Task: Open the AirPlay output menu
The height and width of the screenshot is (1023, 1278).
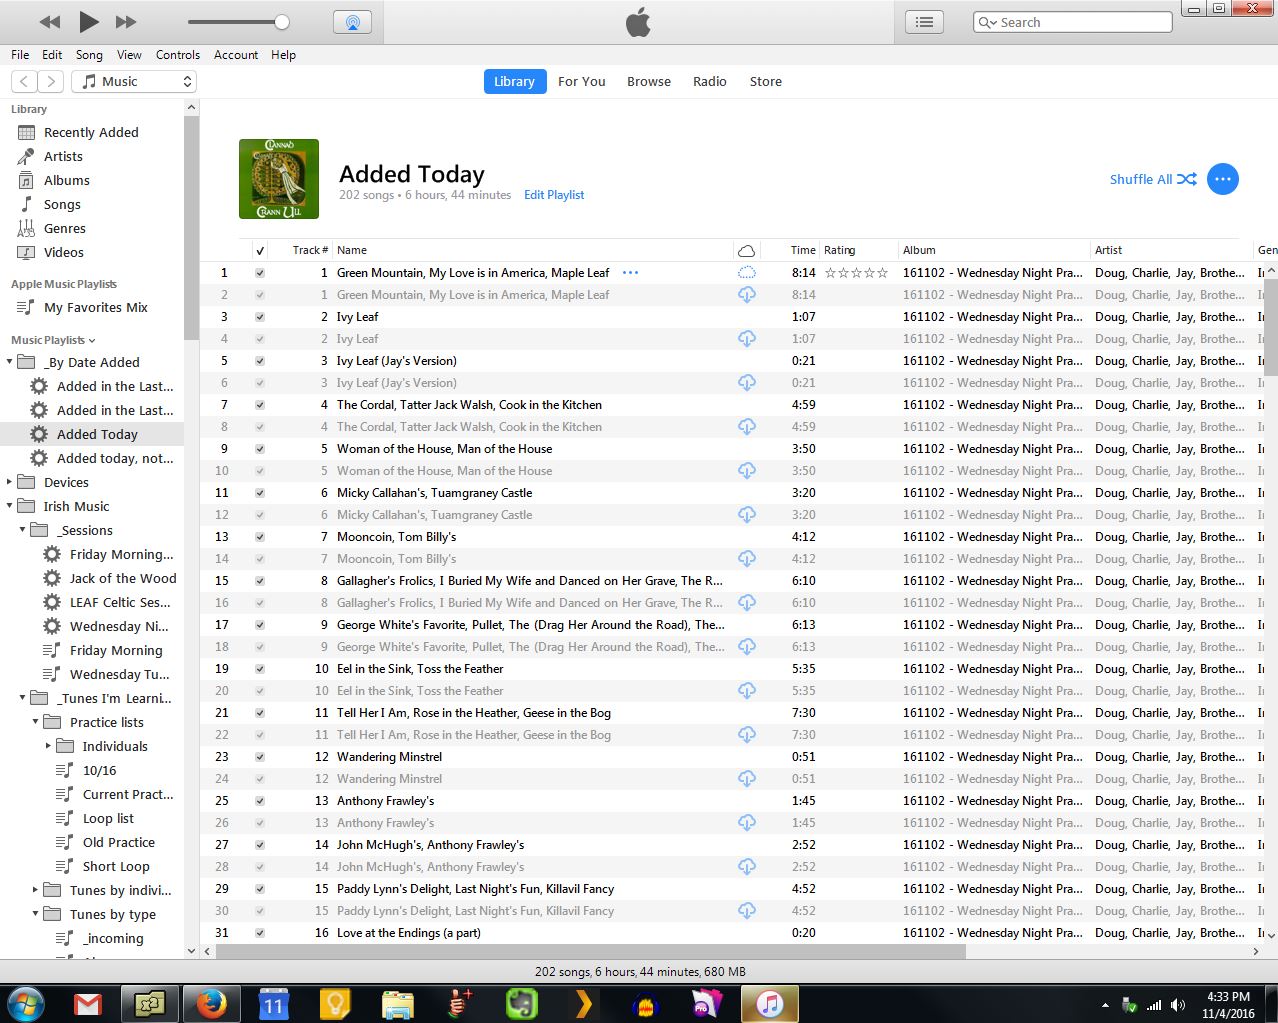Action: [352, 22]
